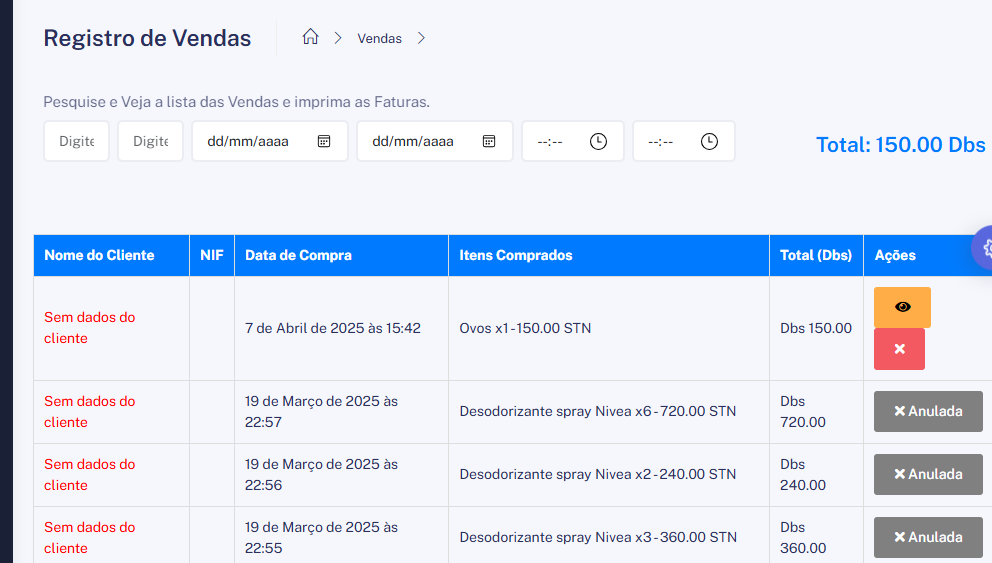Click clock icon on first time field
The height and width of the screenshot is (563, 992).
pos(598,141)
